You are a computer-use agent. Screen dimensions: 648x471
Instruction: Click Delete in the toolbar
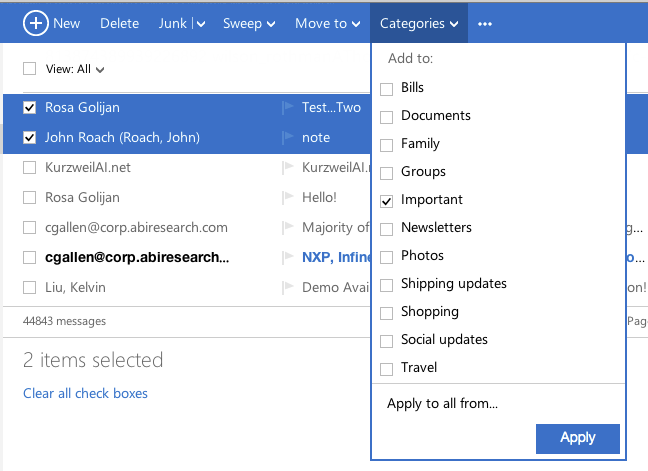pyautogui.click(x=119, y=24)
